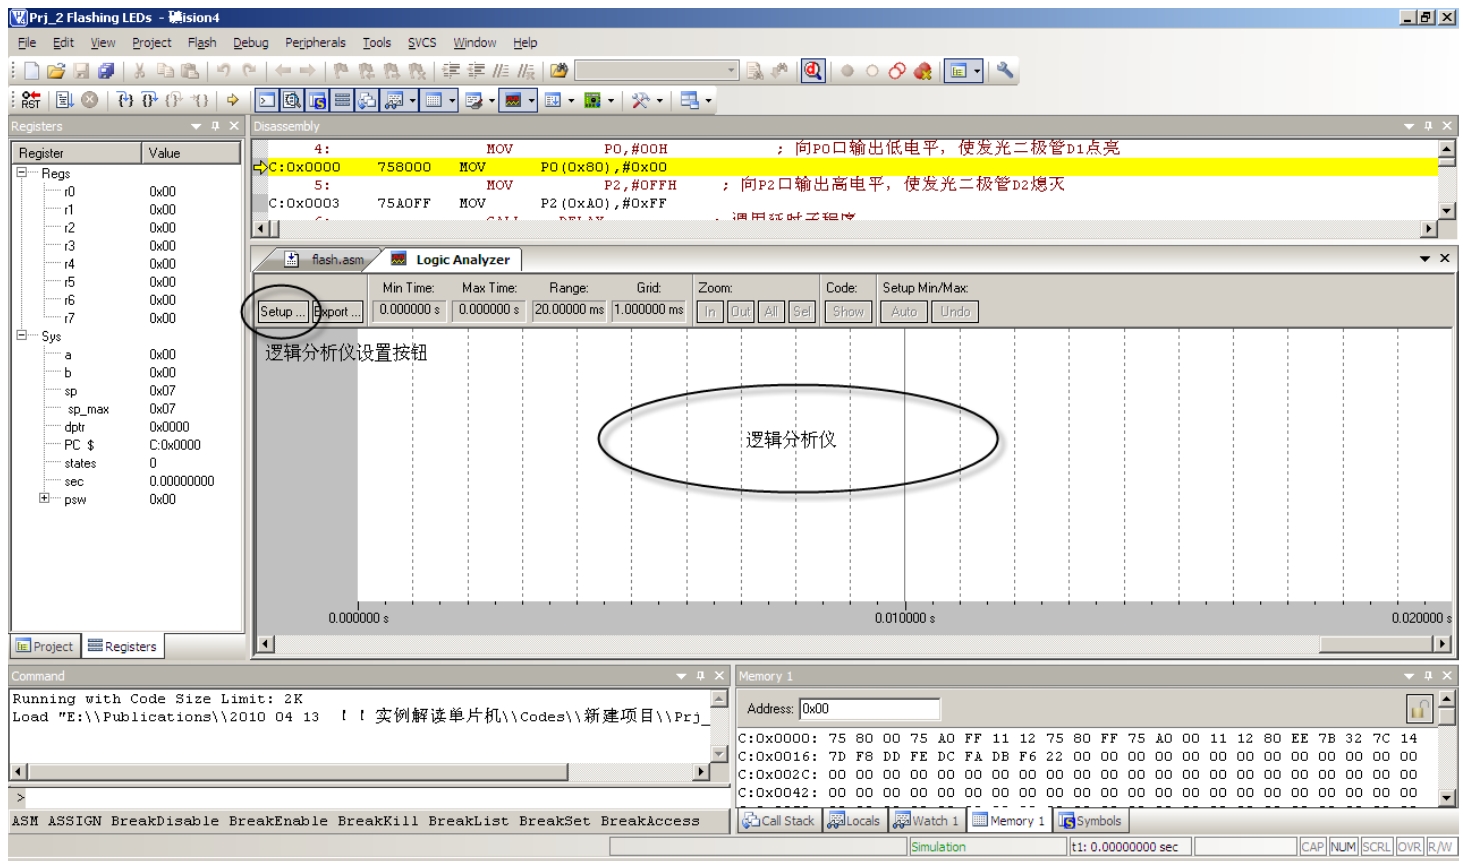Click the Step Into braces icon

pyautogui.click(x=125, y=100)
